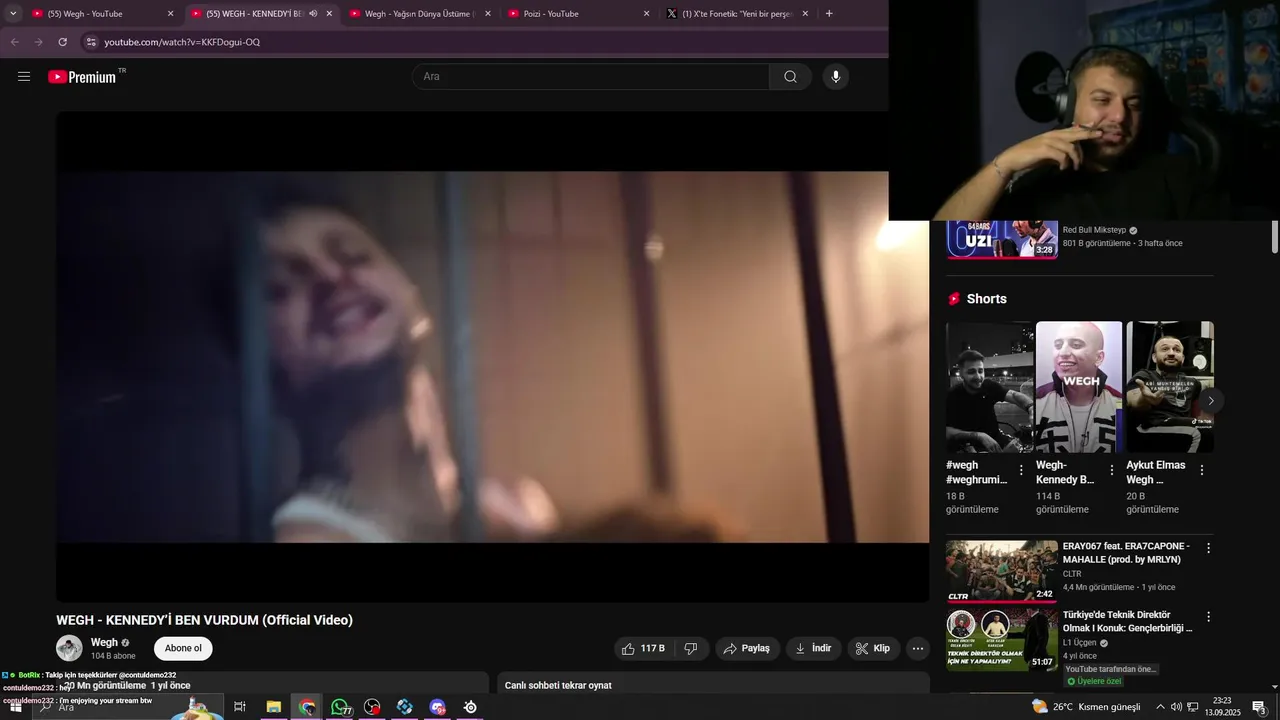The height and width of the screenshot is (720, 1280).
Task: Open more actions three-dot menu under video
Action: pos(918,649)
